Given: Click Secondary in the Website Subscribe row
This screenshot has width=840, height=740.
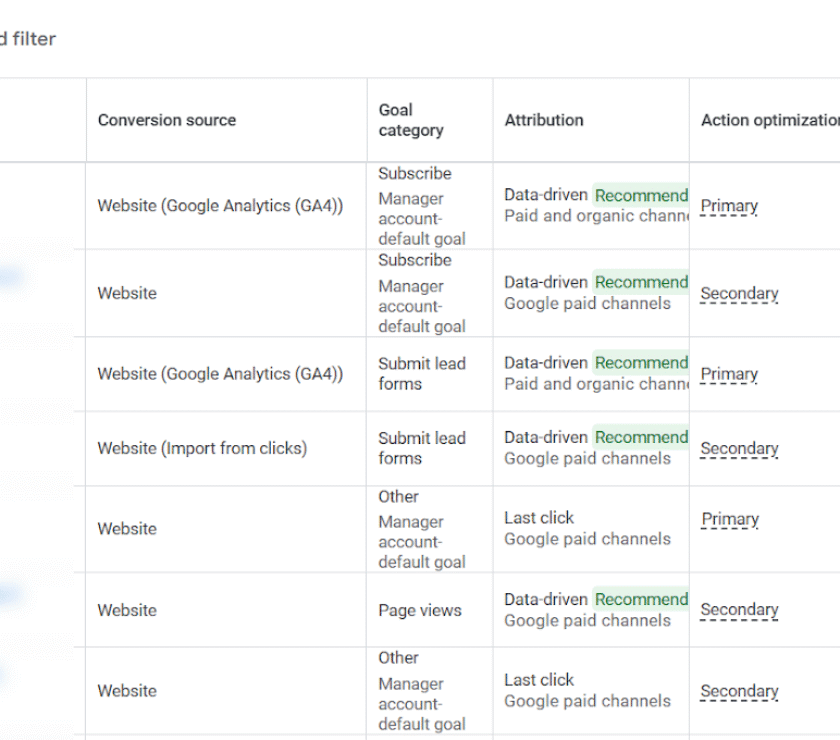Looking at the screenshot, I should (x=739, y=294).
